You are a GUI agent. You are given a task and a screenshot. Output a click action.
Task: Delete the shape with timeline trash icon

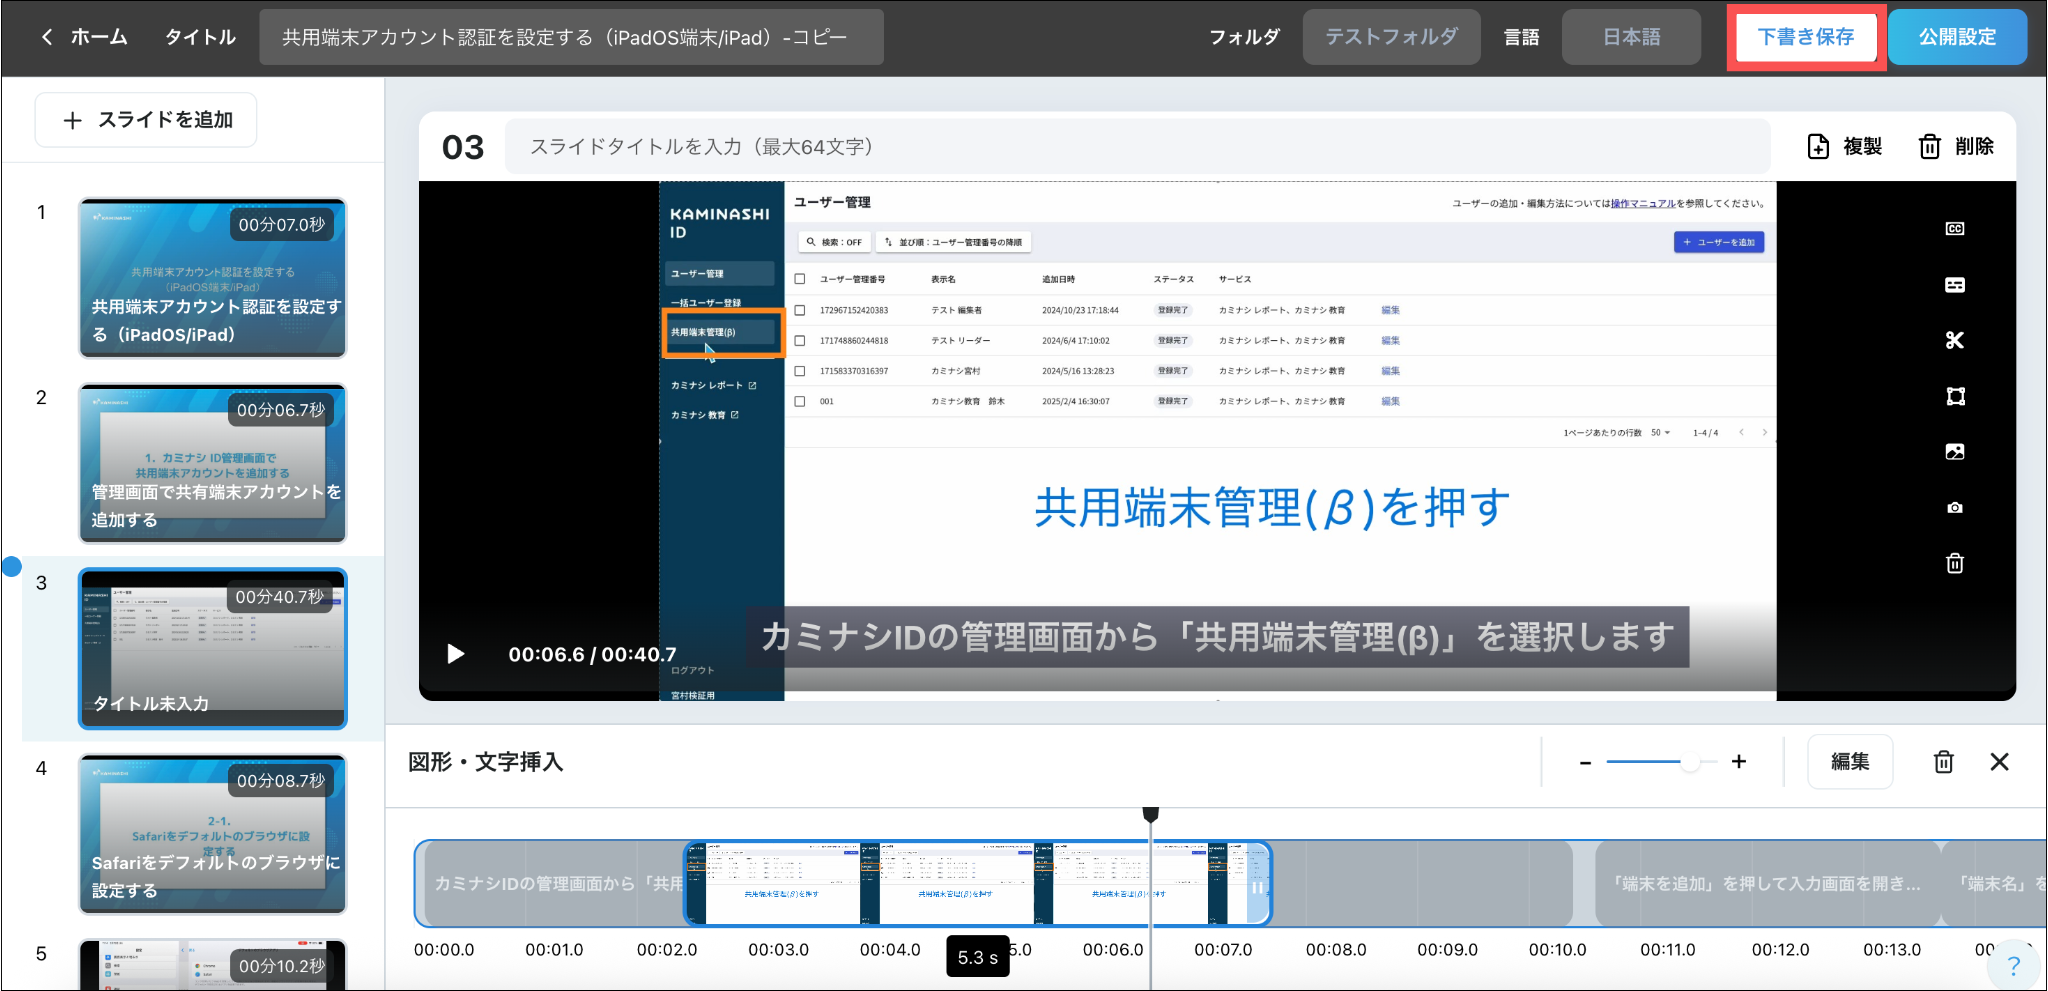(x=1943, y=762)
